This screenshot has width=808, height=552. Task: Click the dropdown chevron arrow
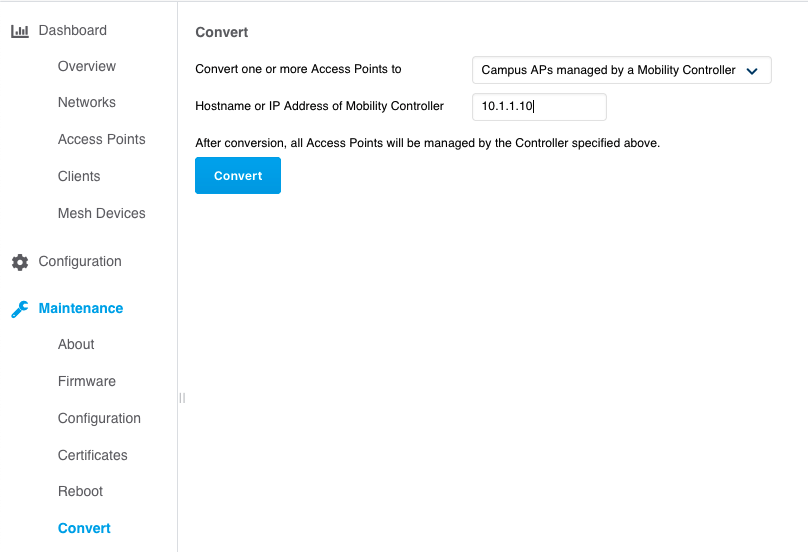pos(752,71)
